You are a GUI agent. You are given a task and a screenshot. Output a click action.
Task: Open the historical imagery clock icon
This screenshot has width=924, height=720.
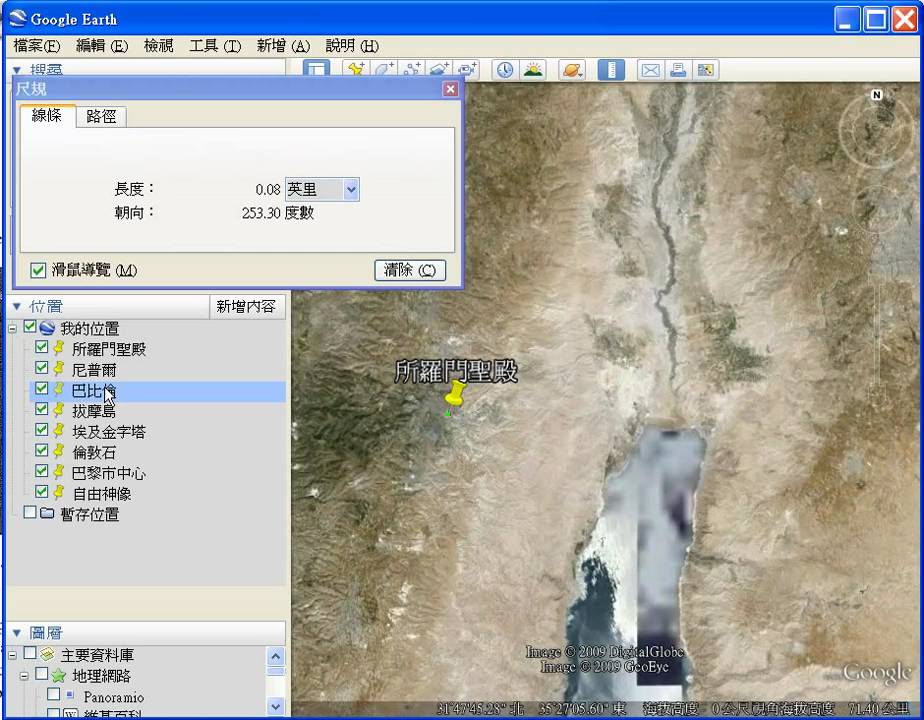coord(504,70)
